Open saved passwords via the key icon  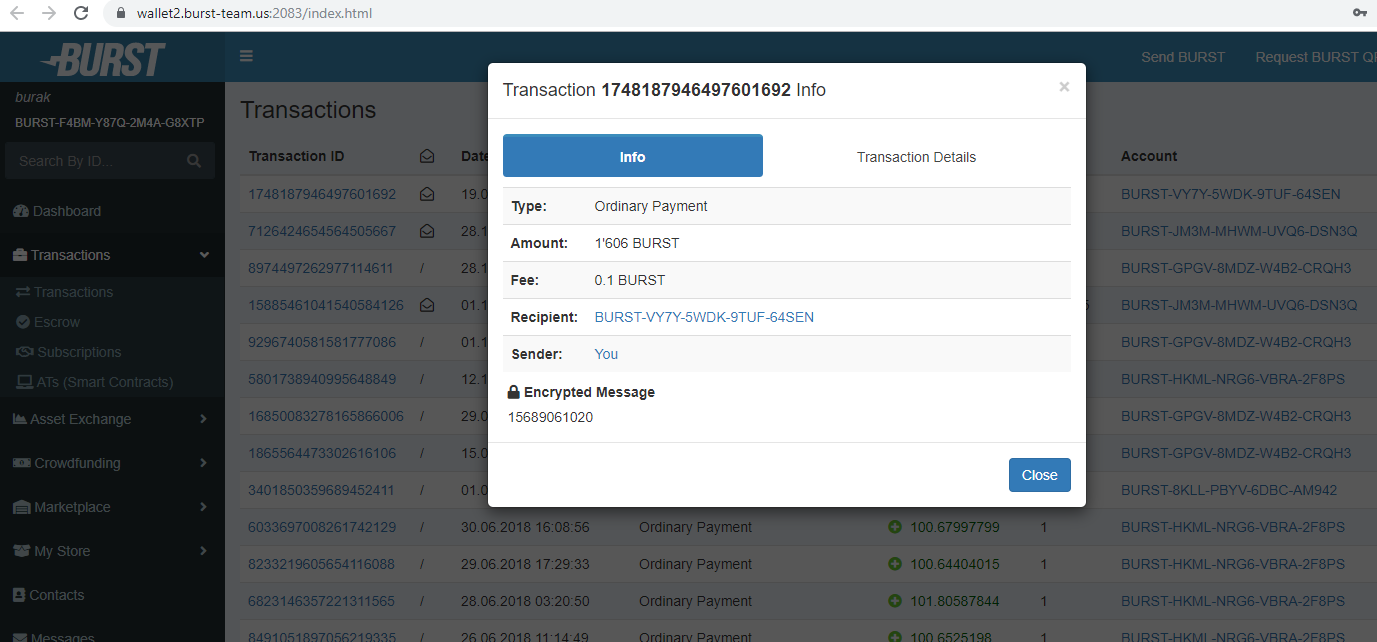[x=1360, y=13]
